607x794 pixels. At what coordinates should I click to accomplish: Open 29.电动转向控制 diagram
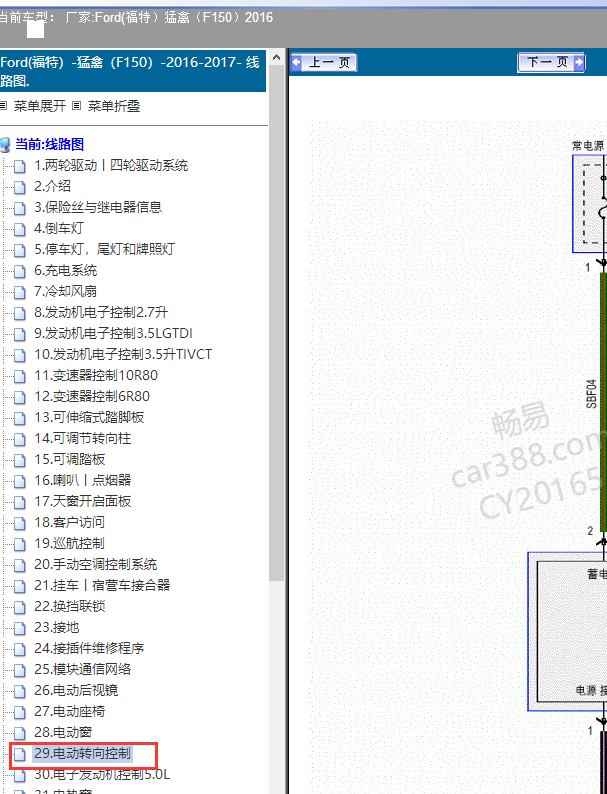(x=83, y=753)
